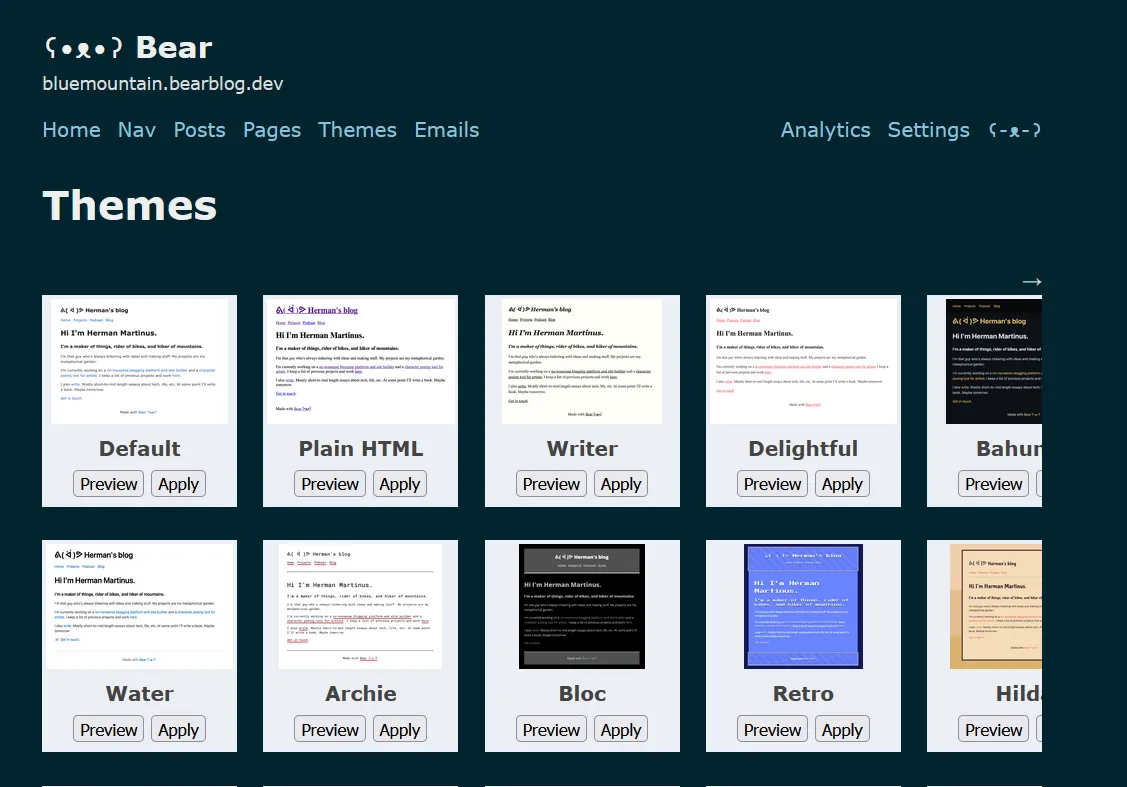Preview the Writer theme
The height and width of the screenshot is (787, 1127).
(551, 484)
